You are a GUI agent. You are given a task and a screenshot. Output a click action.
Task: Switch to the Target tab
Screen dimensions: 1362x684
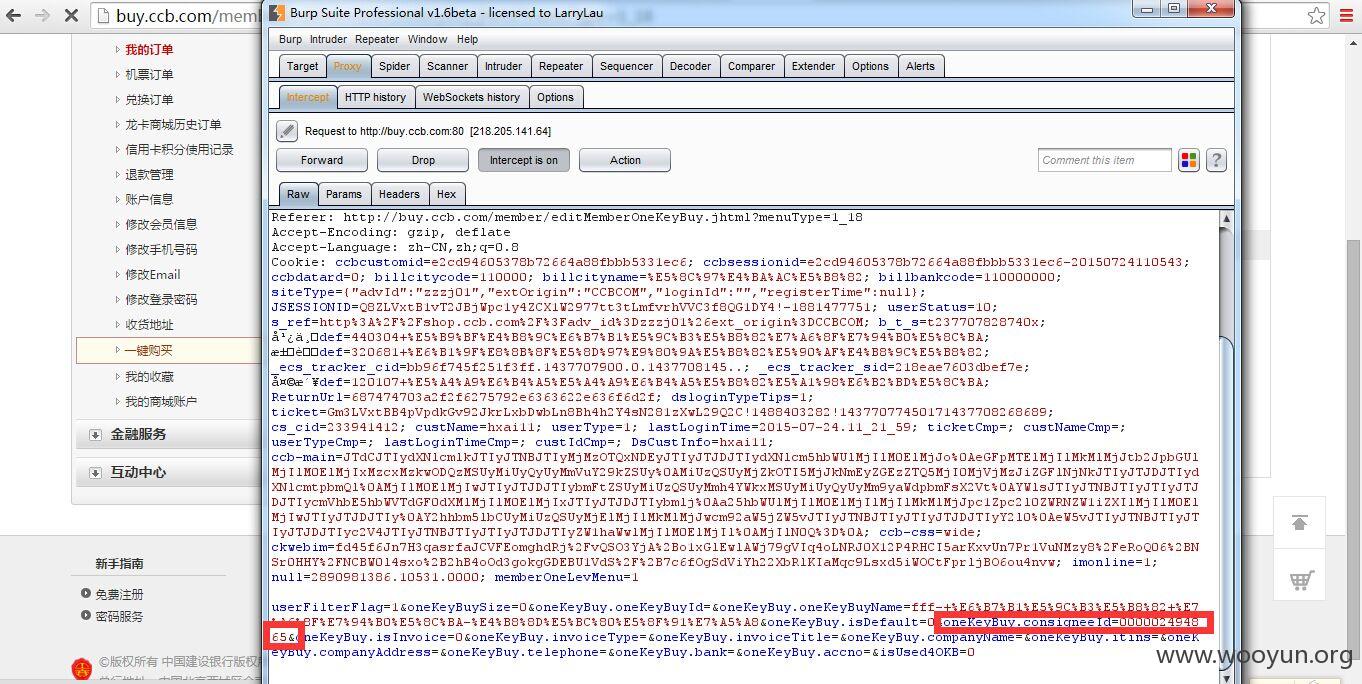(x=302, y=66)
